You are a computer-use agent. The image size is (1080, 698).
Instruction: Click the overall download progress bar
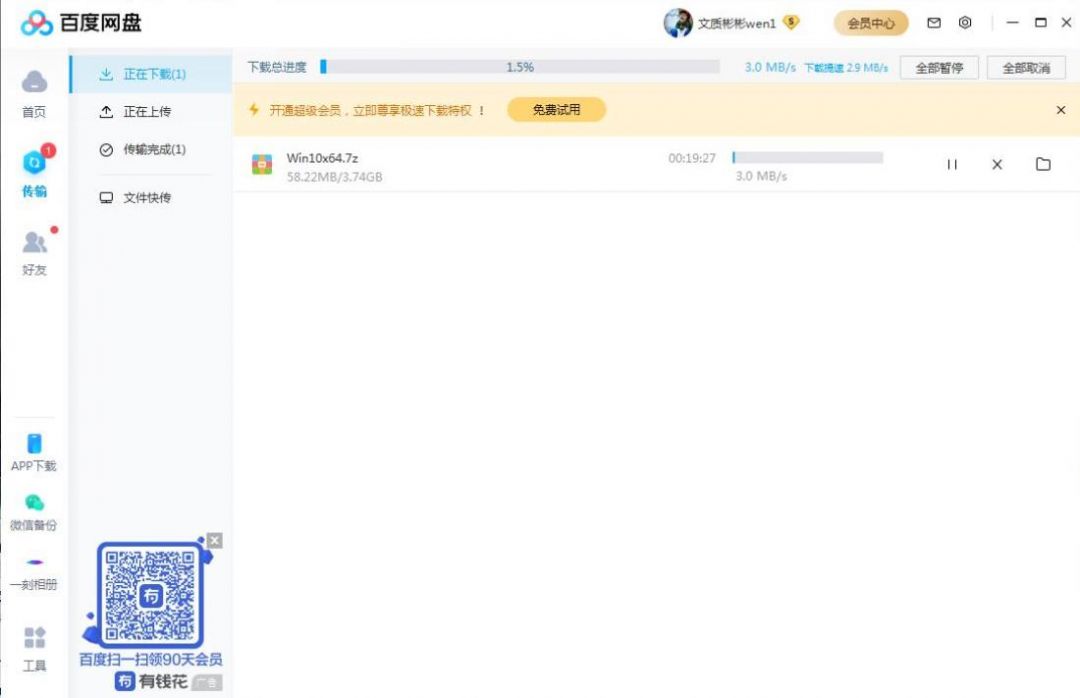(520, 67)
